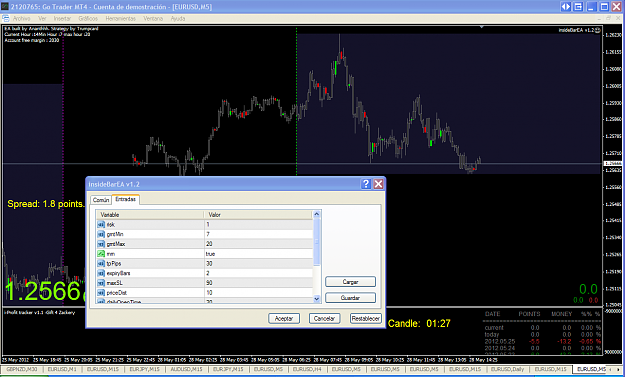625x377 pixels.
Task: Click the maxSL row type icon
Action: click(x=101, y=283)
